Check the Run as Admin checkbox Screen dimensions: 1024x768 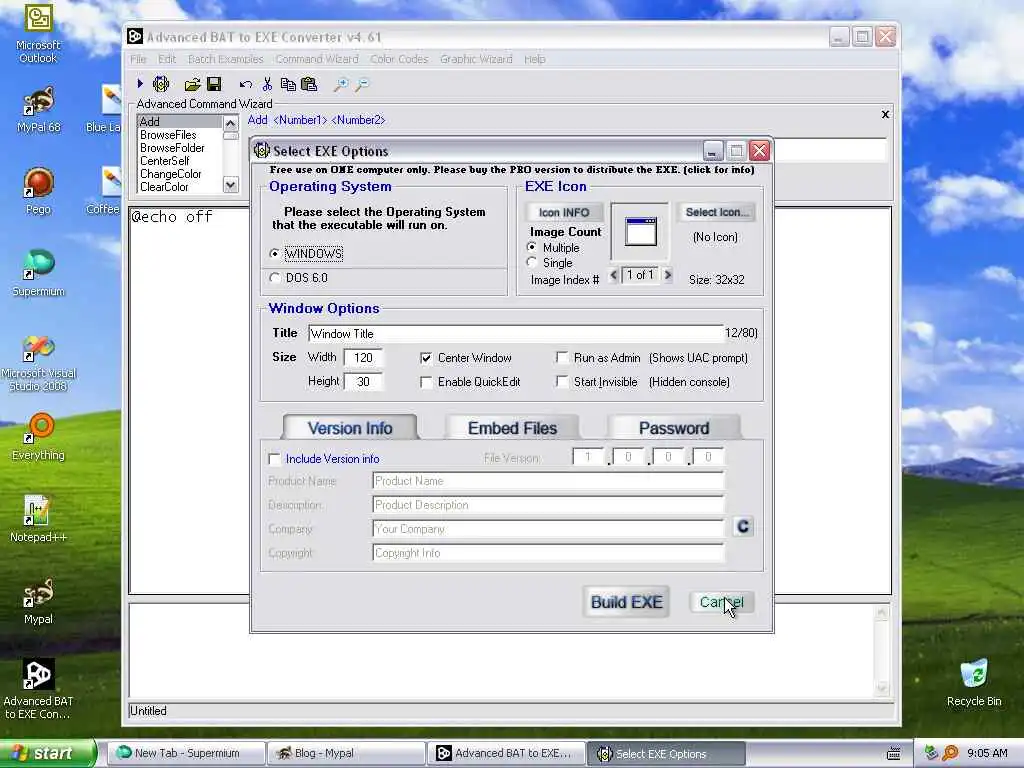click(x=562, y=357)
